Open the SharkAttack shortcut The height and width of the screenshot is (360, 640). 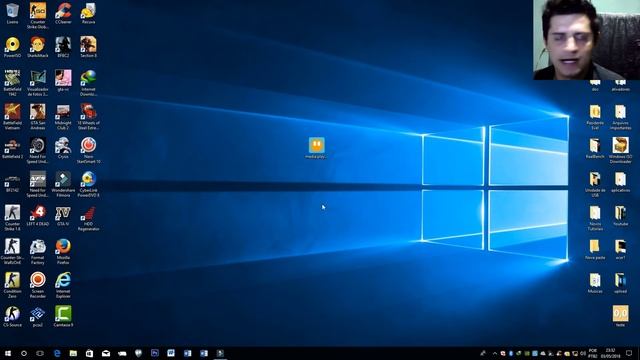click(x=38, y=47)
